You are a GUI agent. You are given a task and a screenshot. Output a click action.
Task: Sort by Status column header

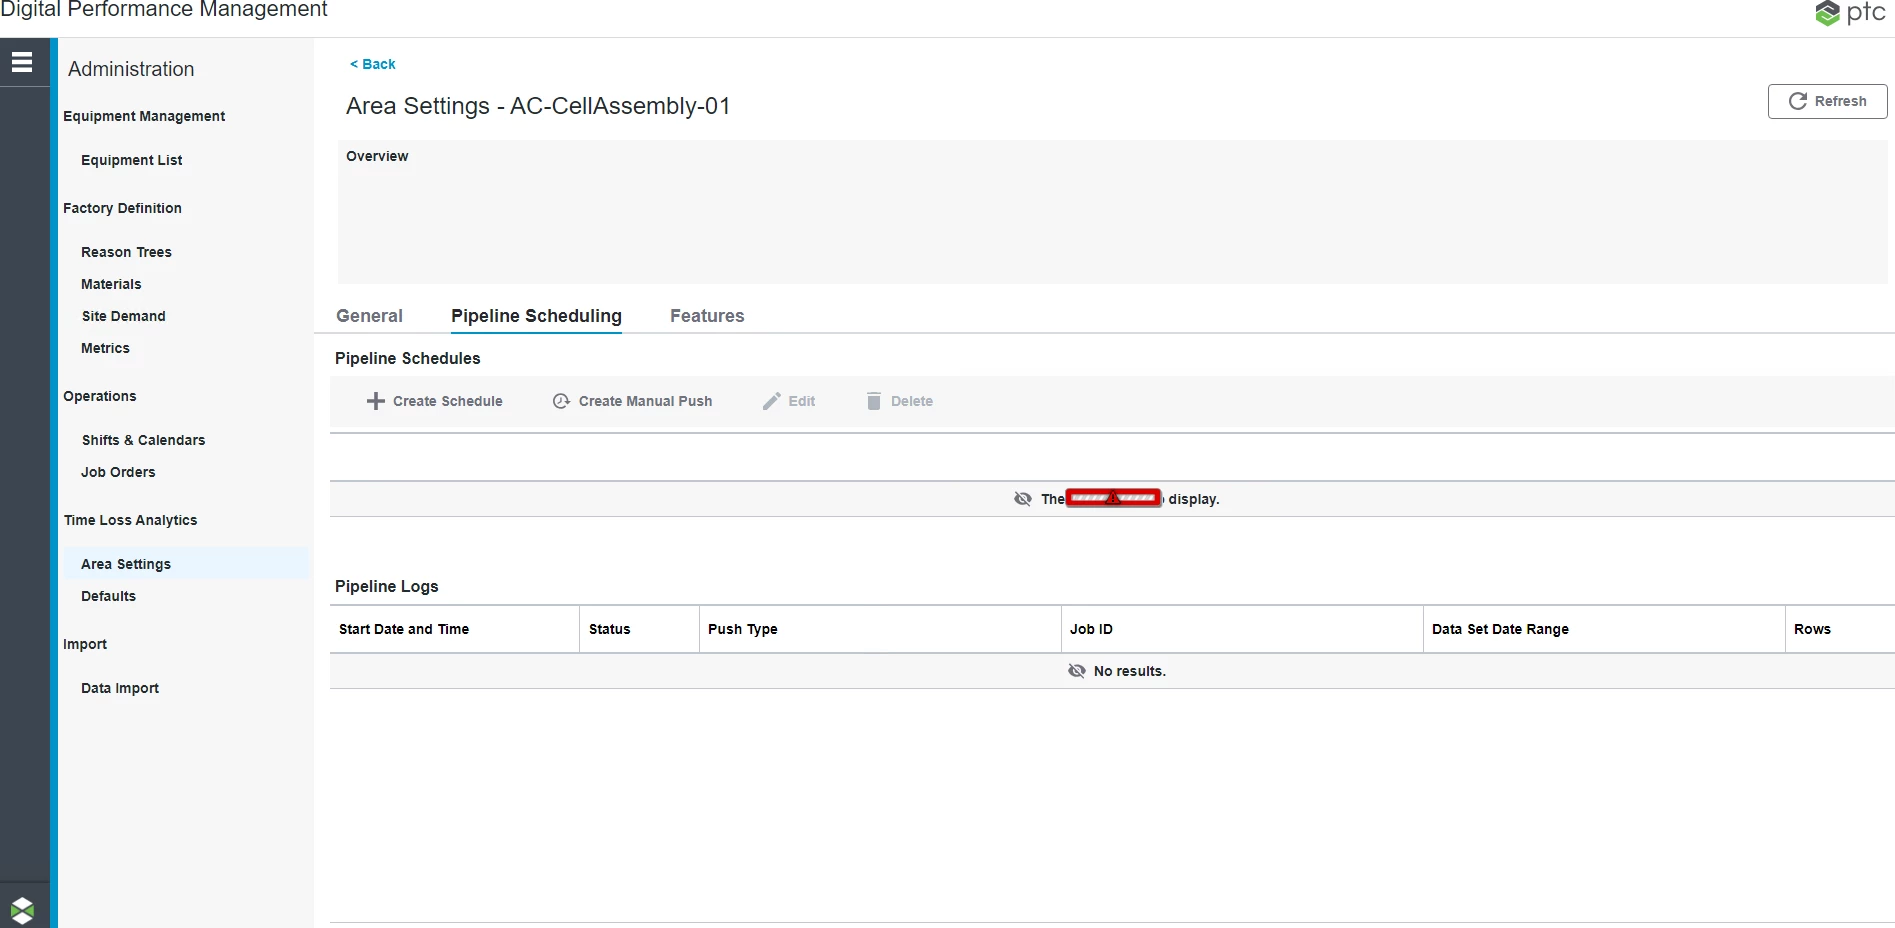point(639,629)
